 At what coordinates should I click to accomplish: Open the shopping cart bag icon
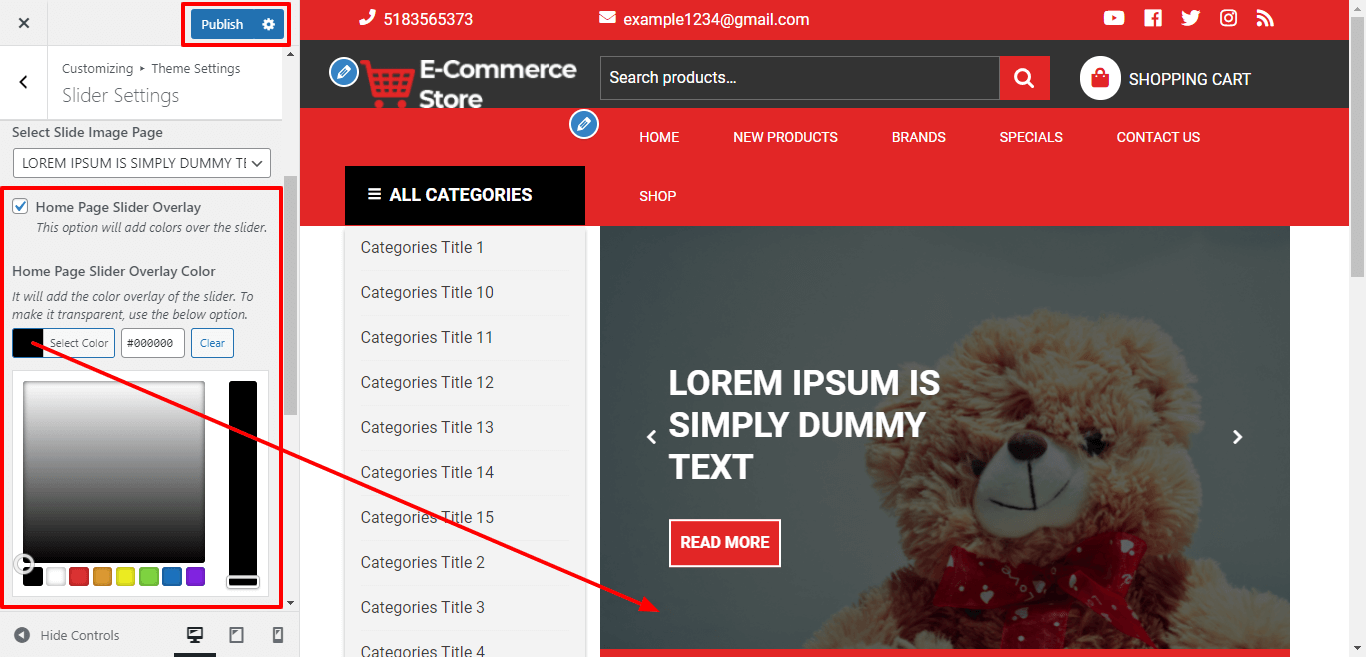[1100, 78]
